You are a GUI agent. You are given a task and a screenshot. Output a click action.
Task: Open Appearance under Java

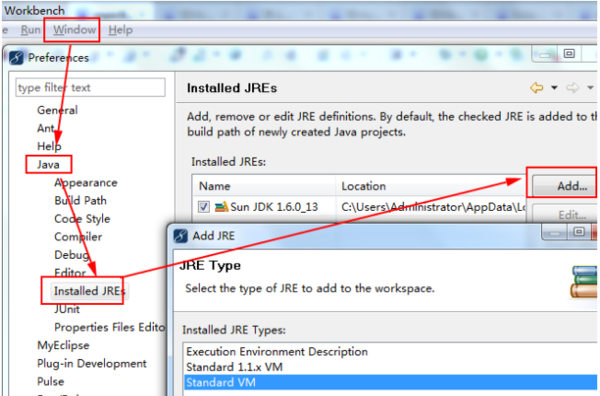tap(86, 183)
